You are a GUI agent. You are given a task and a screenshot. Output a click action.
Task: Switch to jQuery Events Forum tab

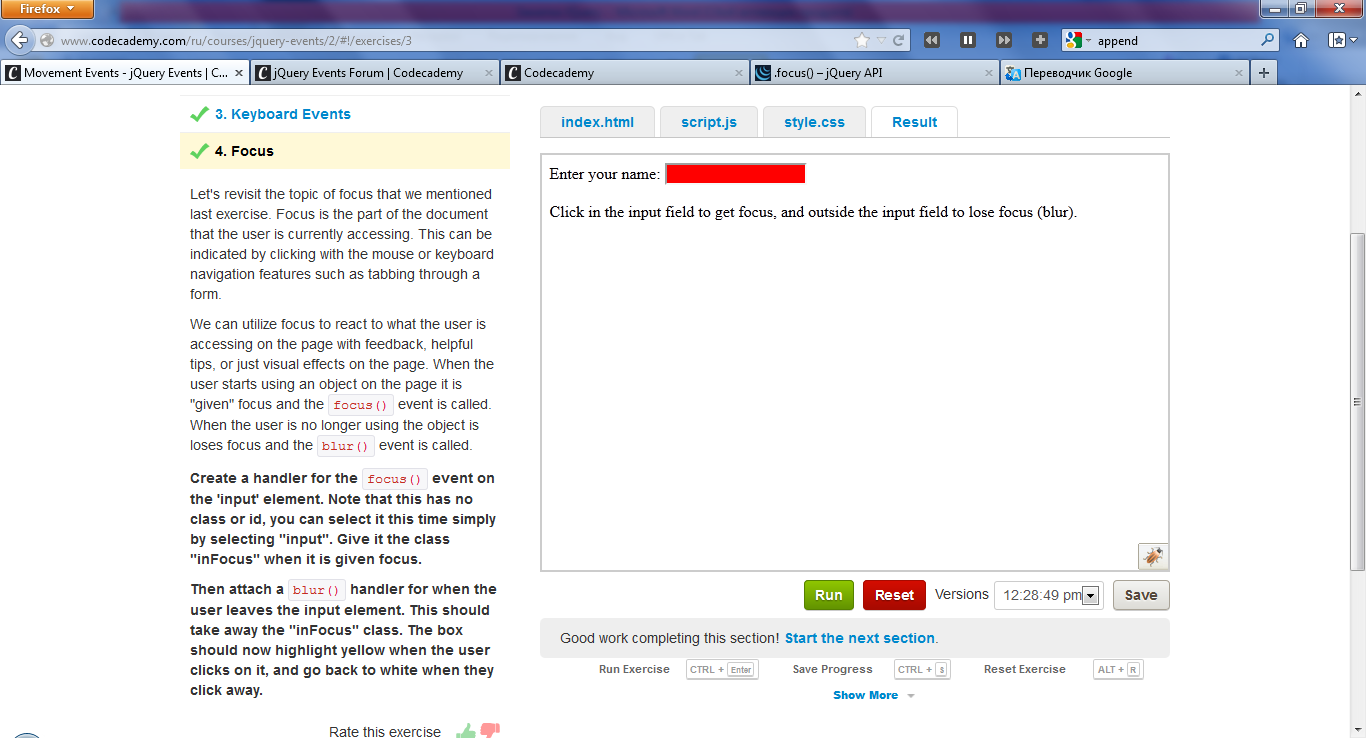click(375, 73)
